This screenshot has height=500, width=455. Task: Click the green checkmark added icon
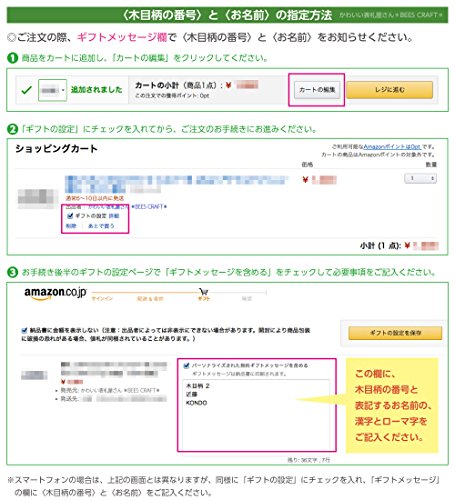pyautogui.click(x=26, y=90)
